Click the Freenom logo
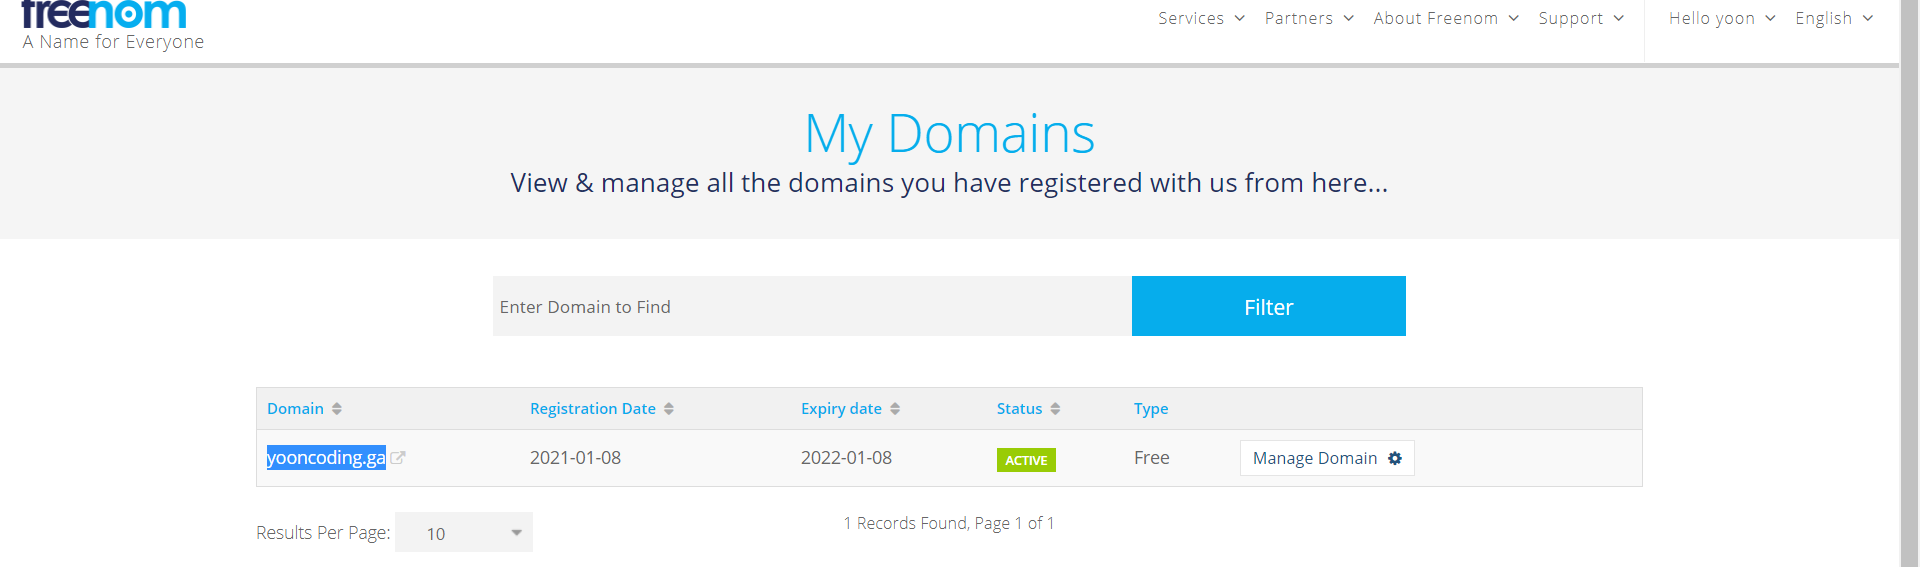This screenshot has height=567, width=1920. [x=104, y=14]
